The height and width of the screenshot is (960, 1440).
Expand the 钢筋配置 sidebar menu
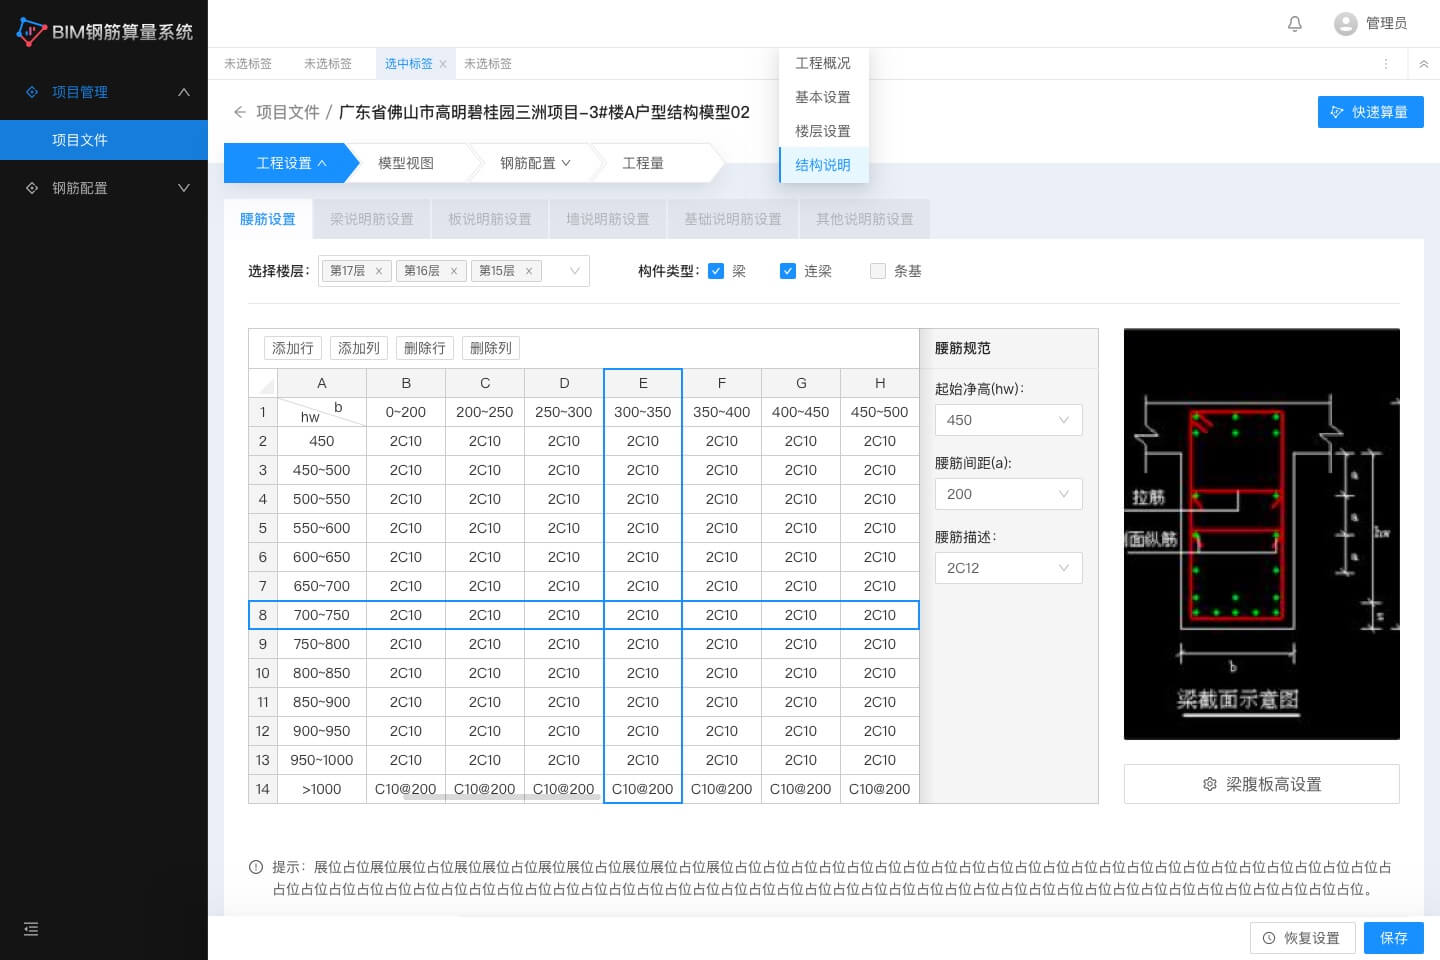(x=104, y=188)
